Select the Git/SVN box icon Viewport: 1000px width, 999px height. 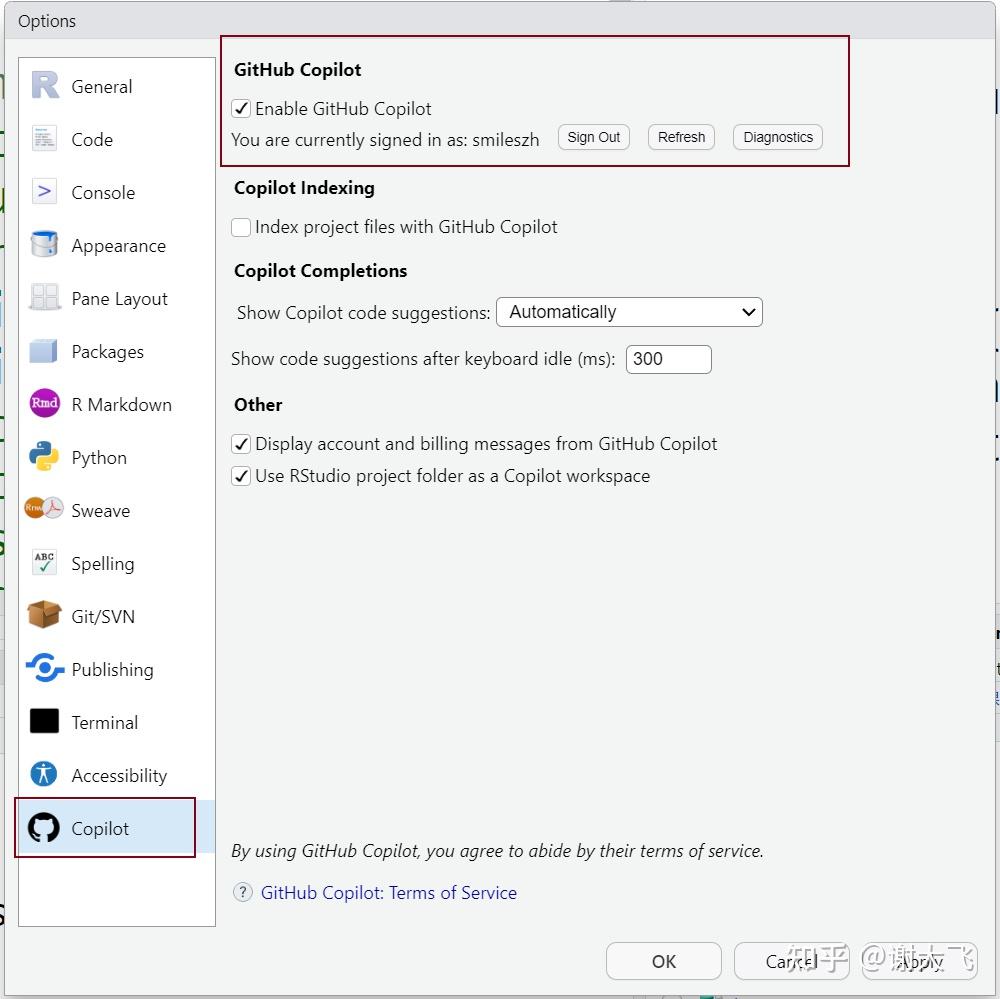click(45, 616)
